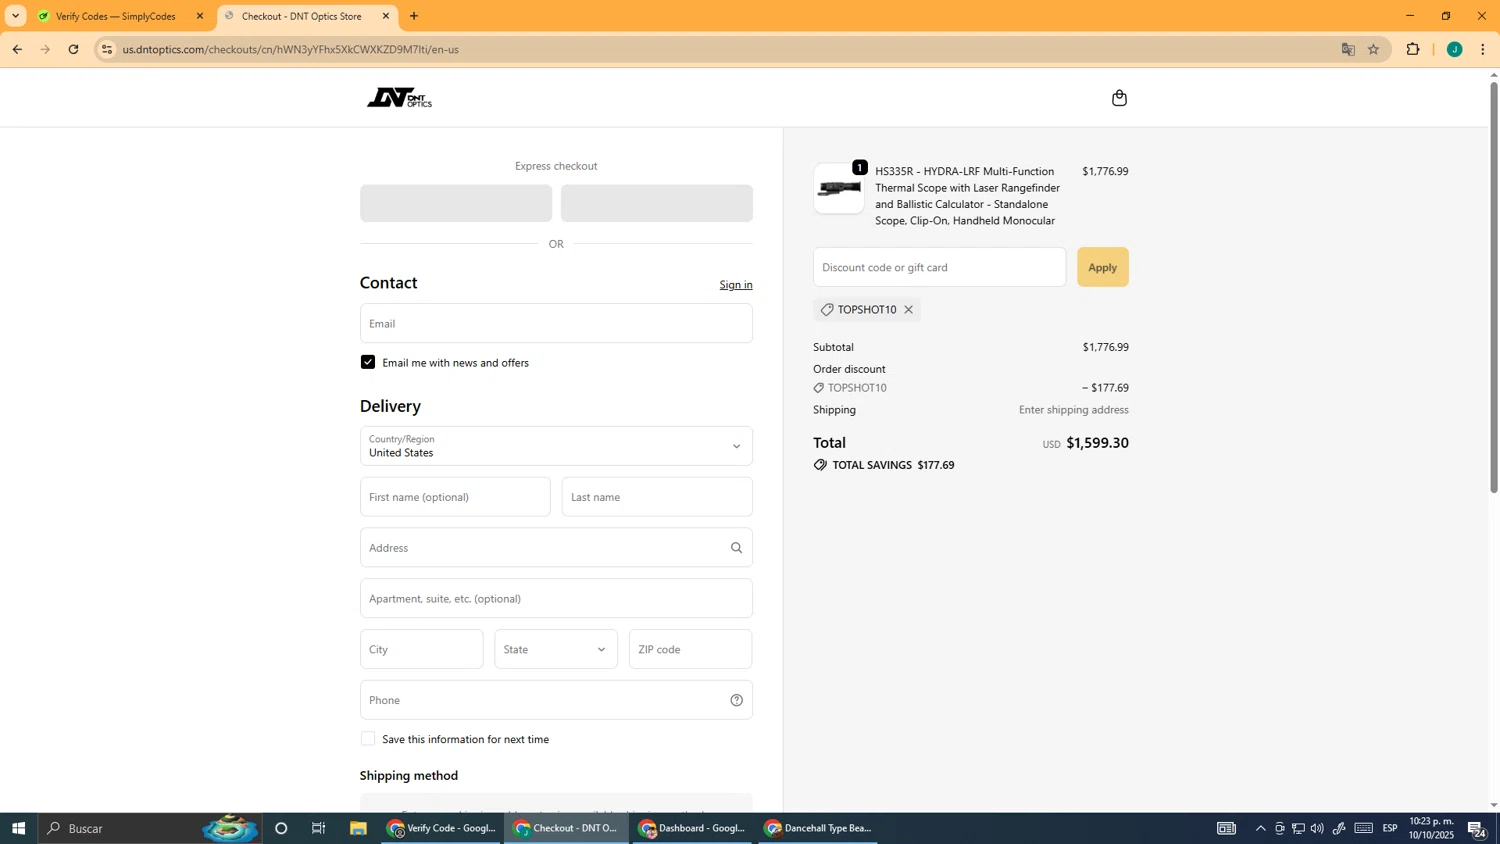
Task: View site information icon in address bar
Action: pyautogui.click(x=107, y=49)
